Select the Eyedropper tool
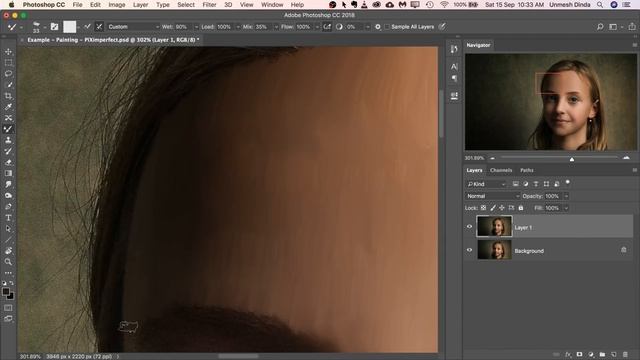The image size is (640, 360). (8, 107)
